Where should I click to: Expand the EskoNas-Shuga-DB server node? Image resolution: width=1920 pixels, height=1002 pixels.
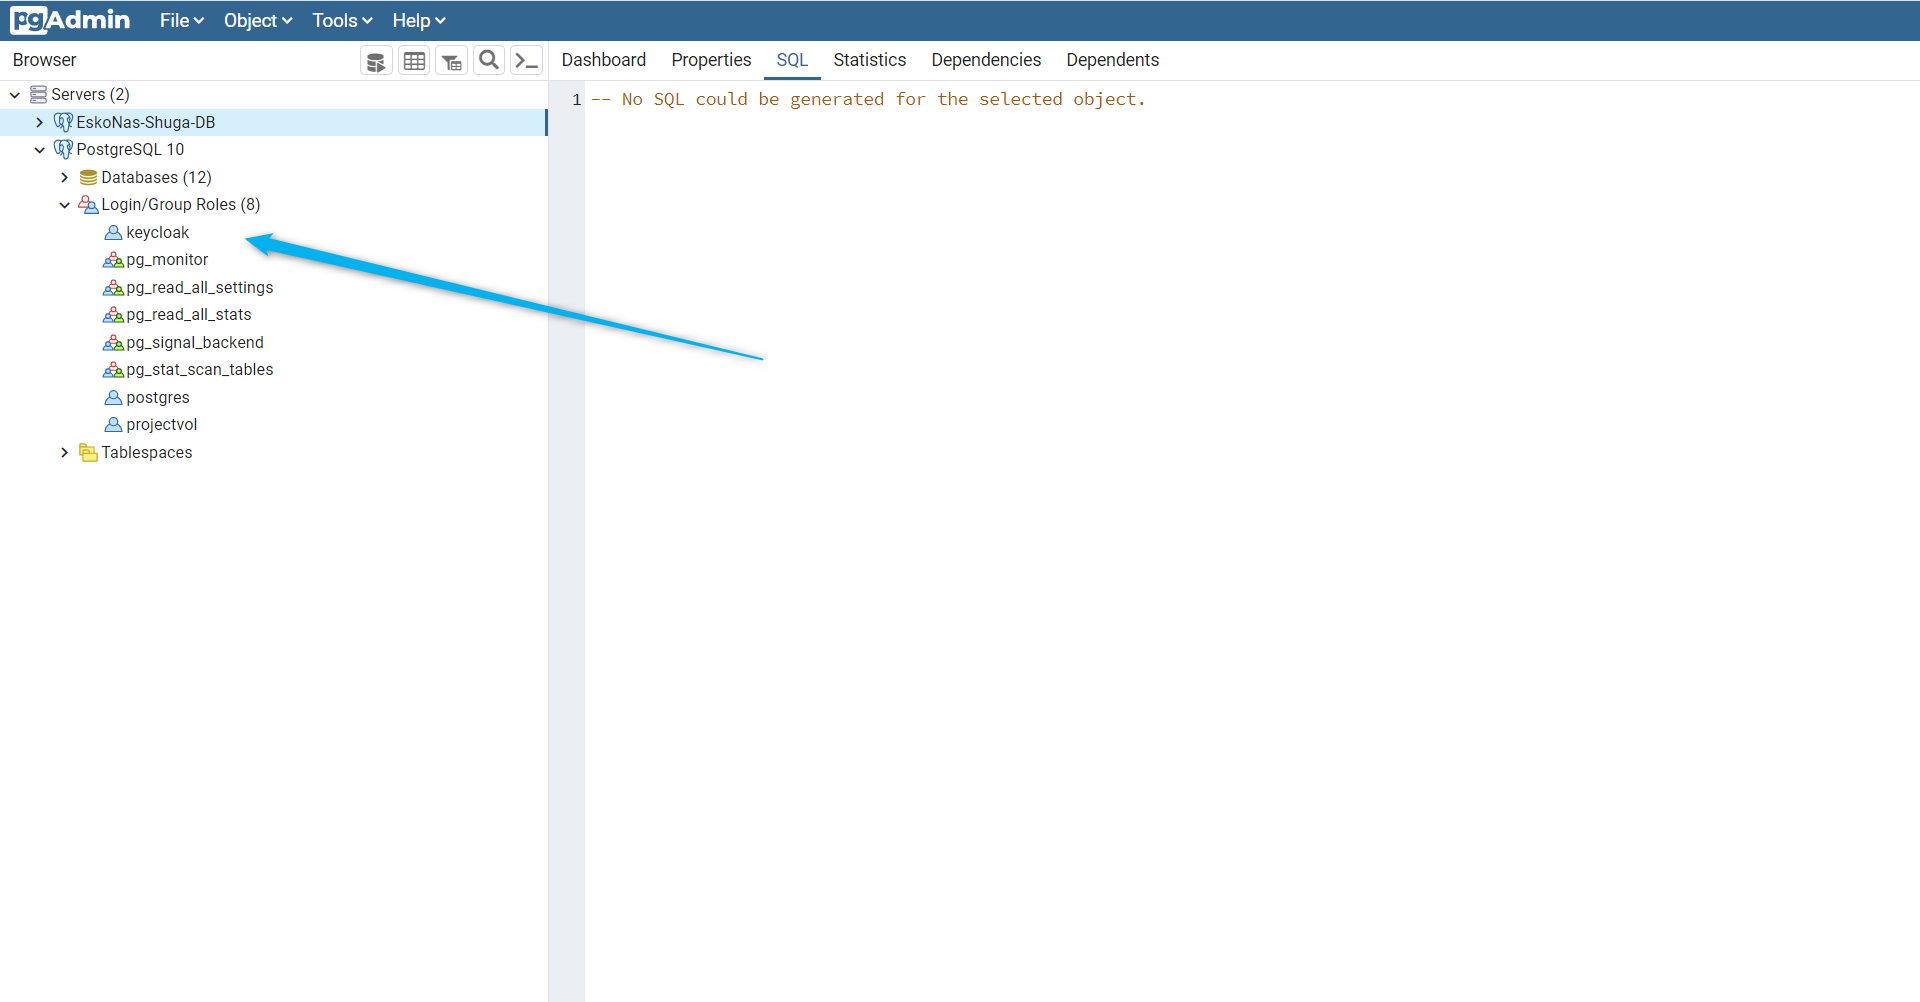39,122
